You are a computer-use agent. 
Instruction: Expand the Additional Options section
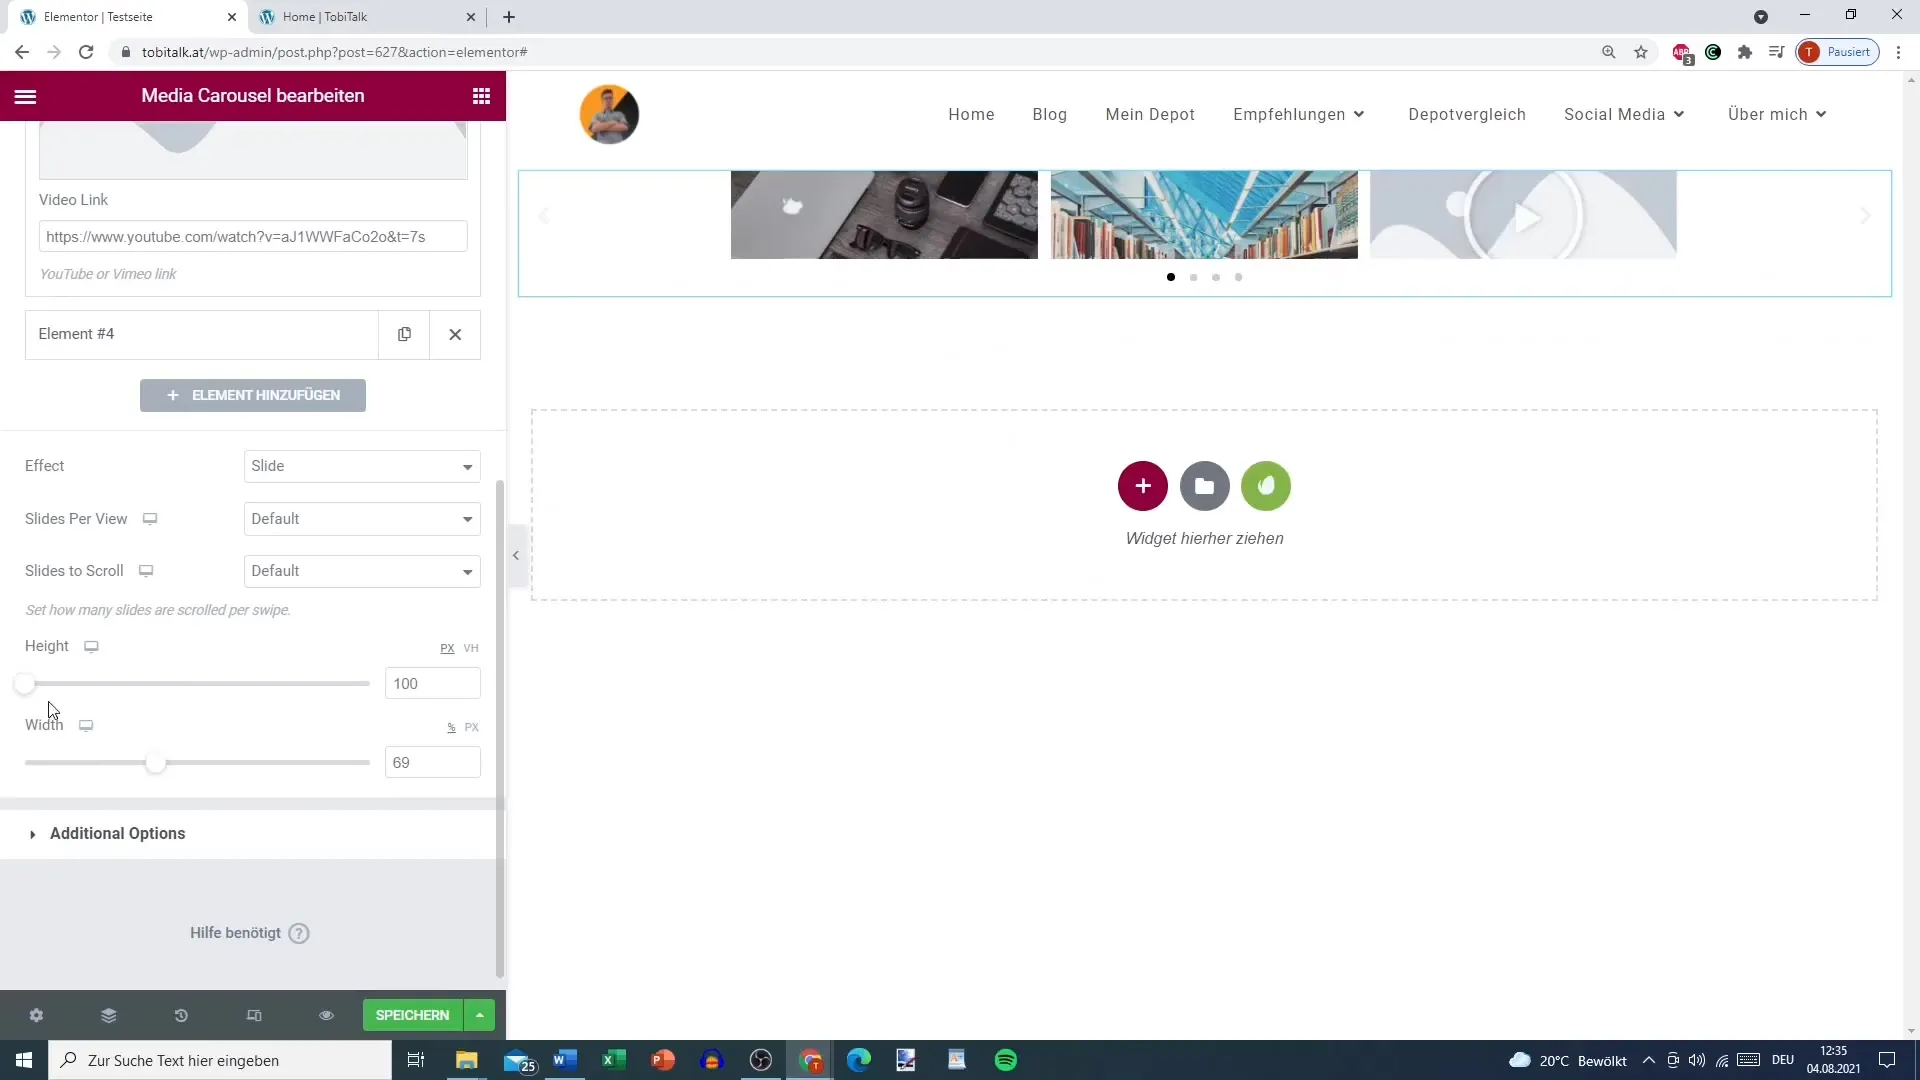[117, 833]
